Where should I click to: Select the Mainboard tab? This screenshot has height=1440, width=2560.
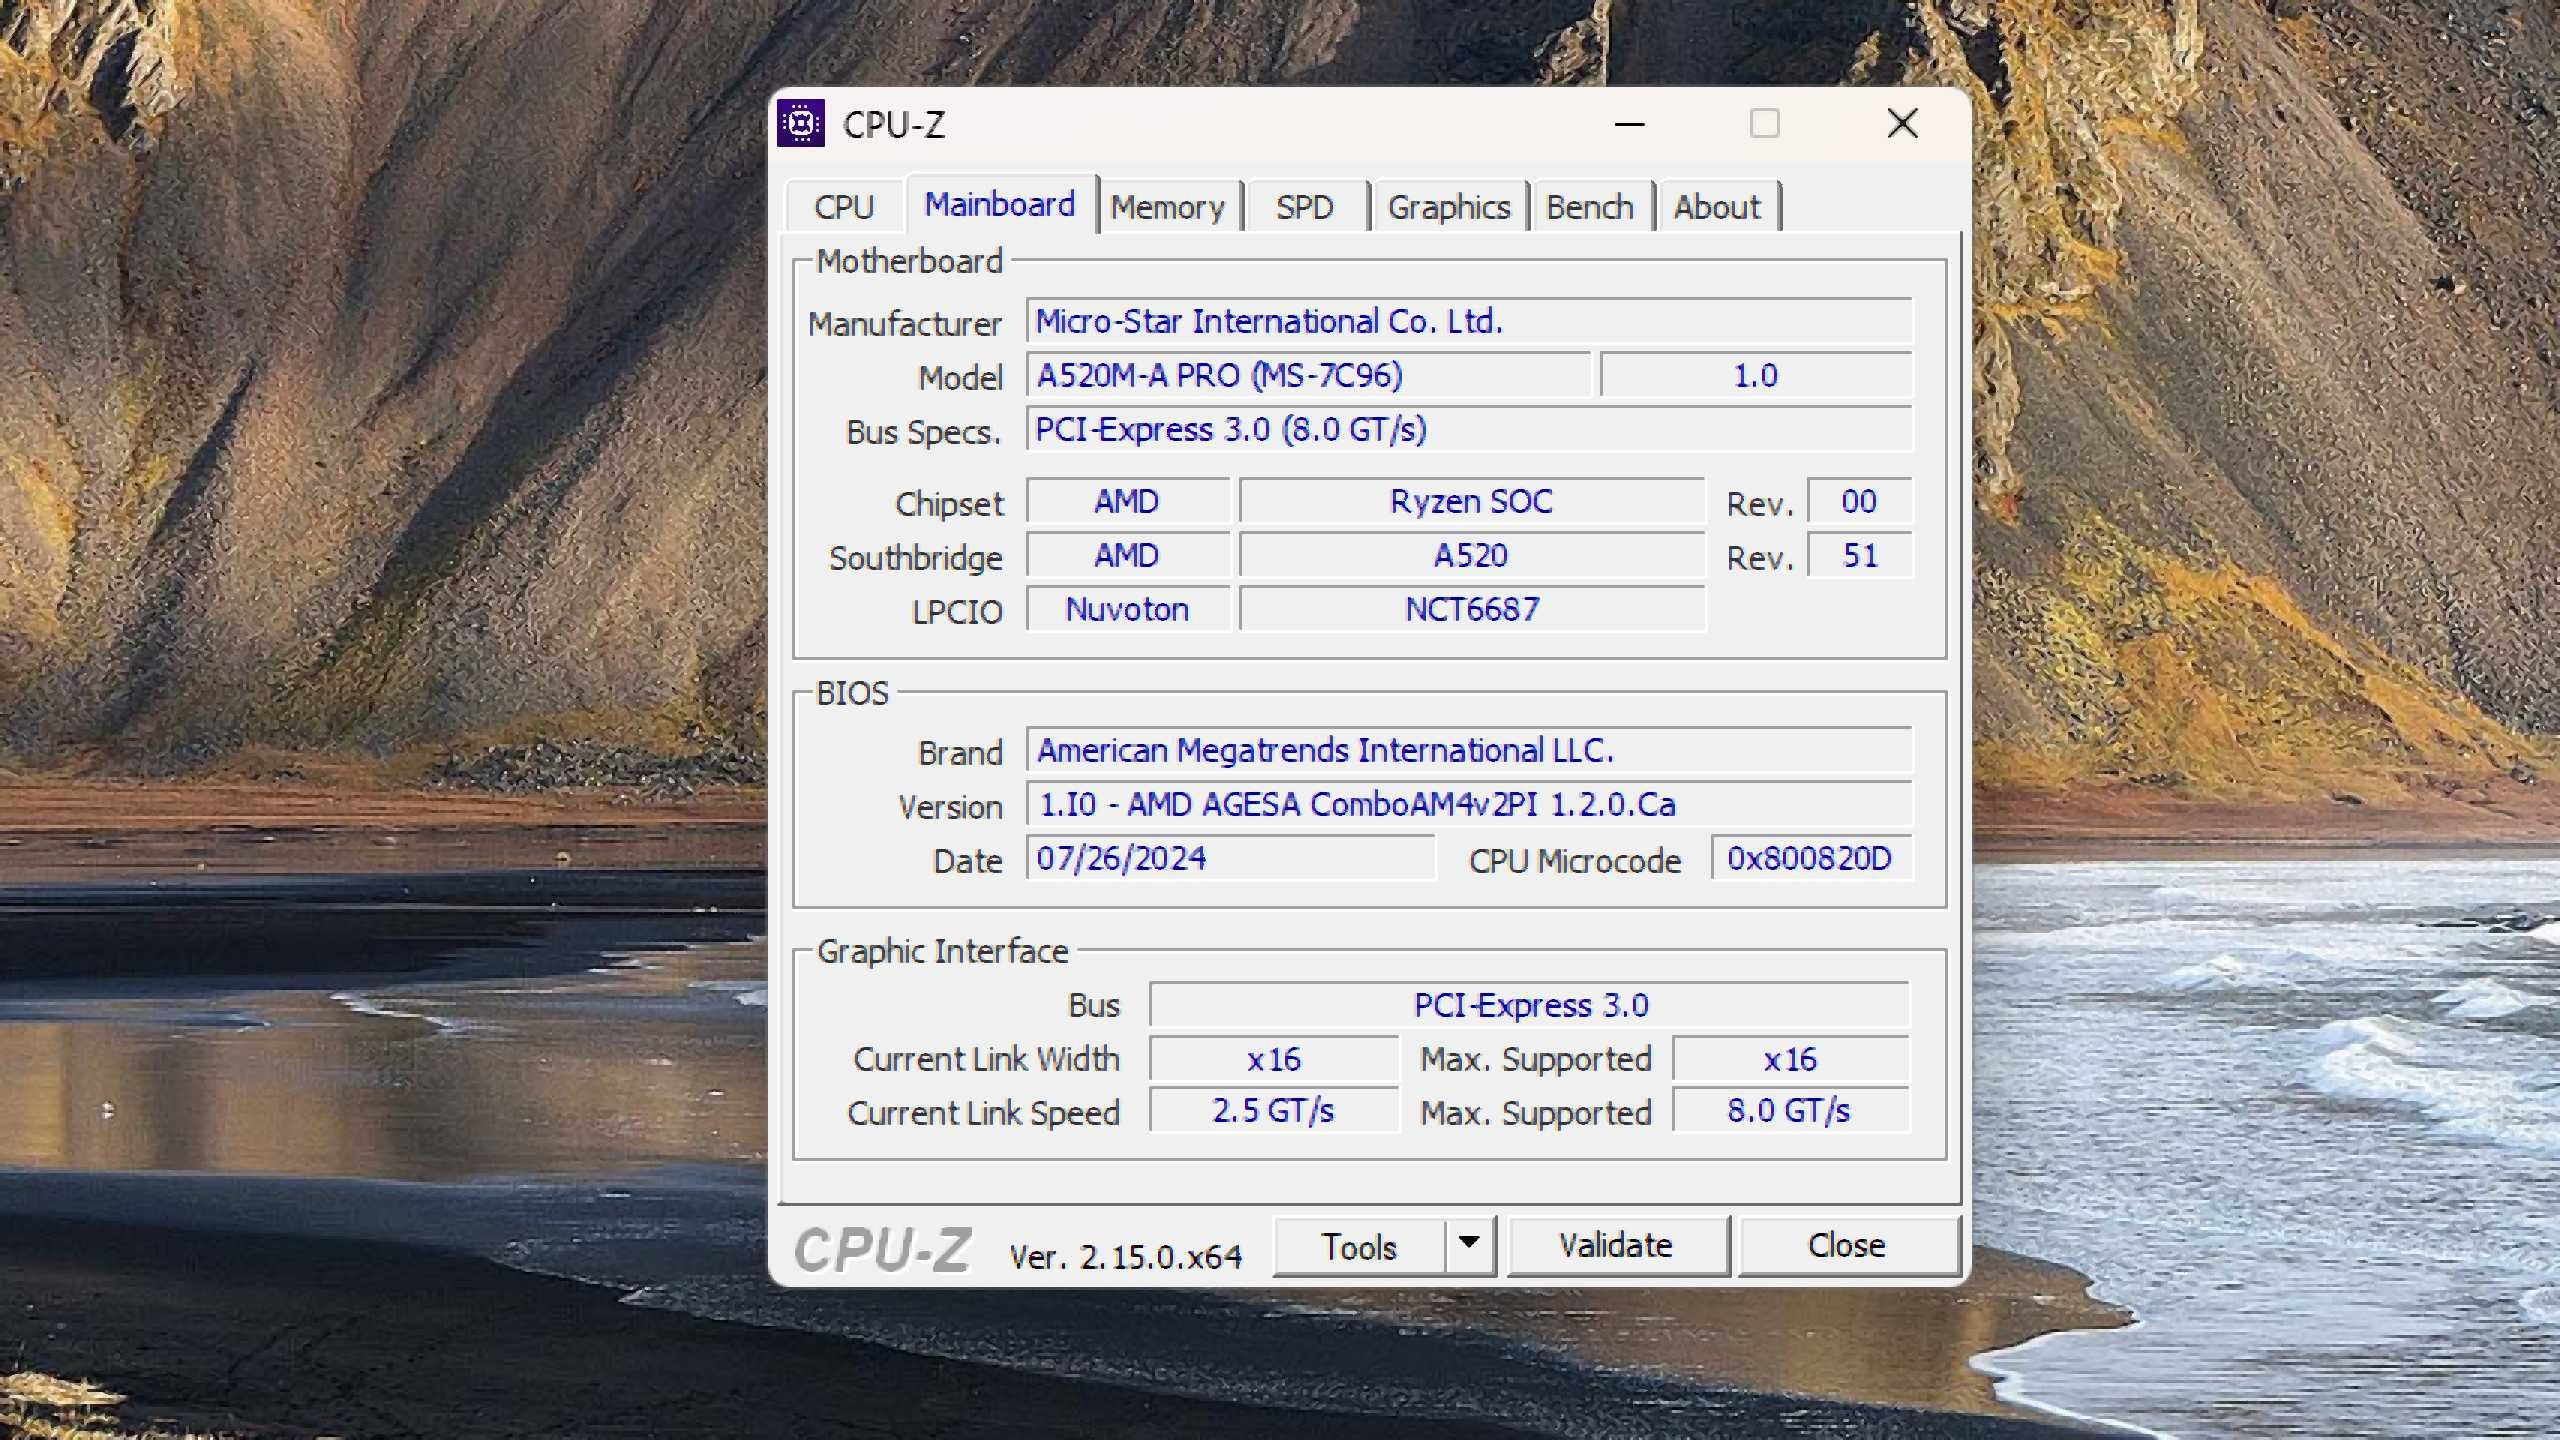[1000, 204]
